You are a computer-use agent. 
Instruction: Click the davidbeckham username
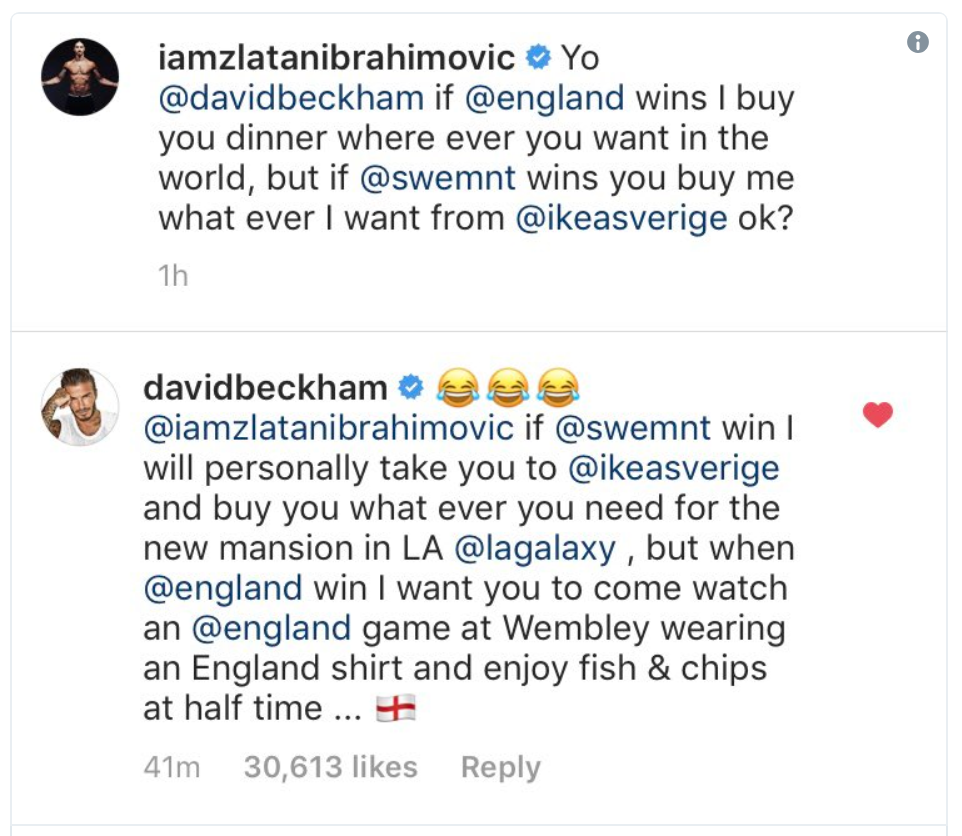(x=265, y=386)
